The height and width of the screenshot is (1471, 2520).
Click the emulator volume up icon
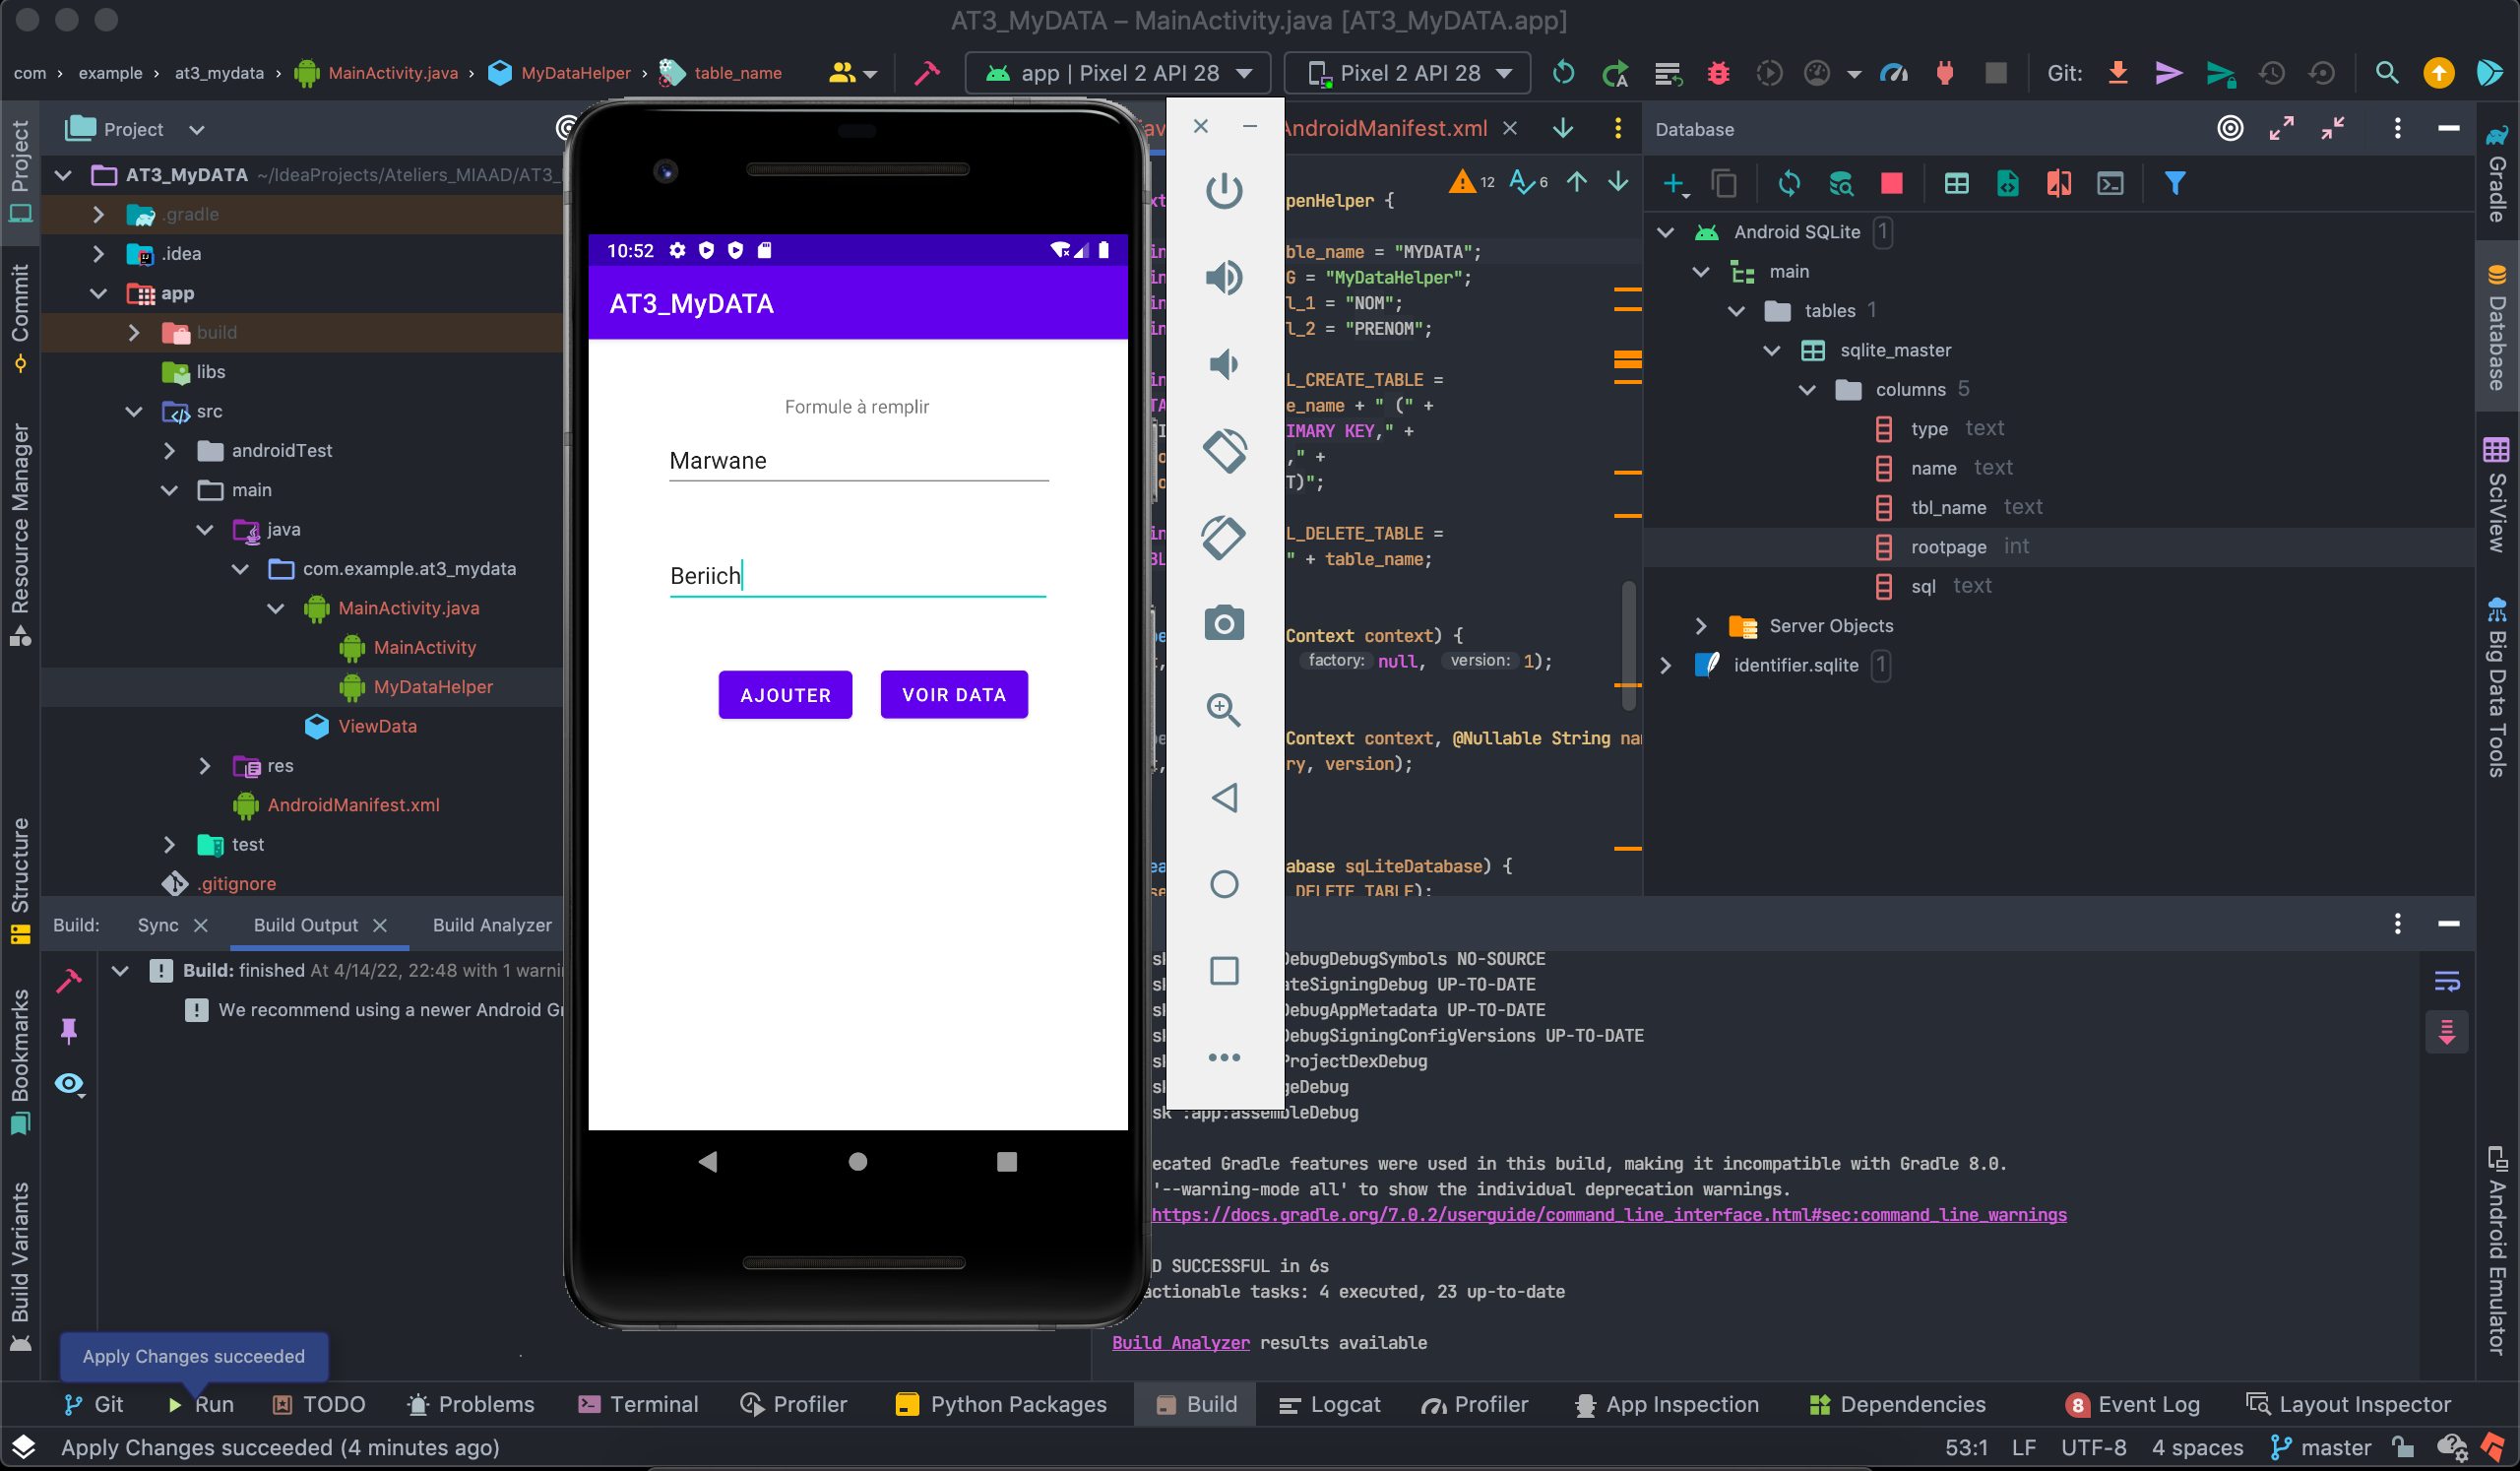1223,277
